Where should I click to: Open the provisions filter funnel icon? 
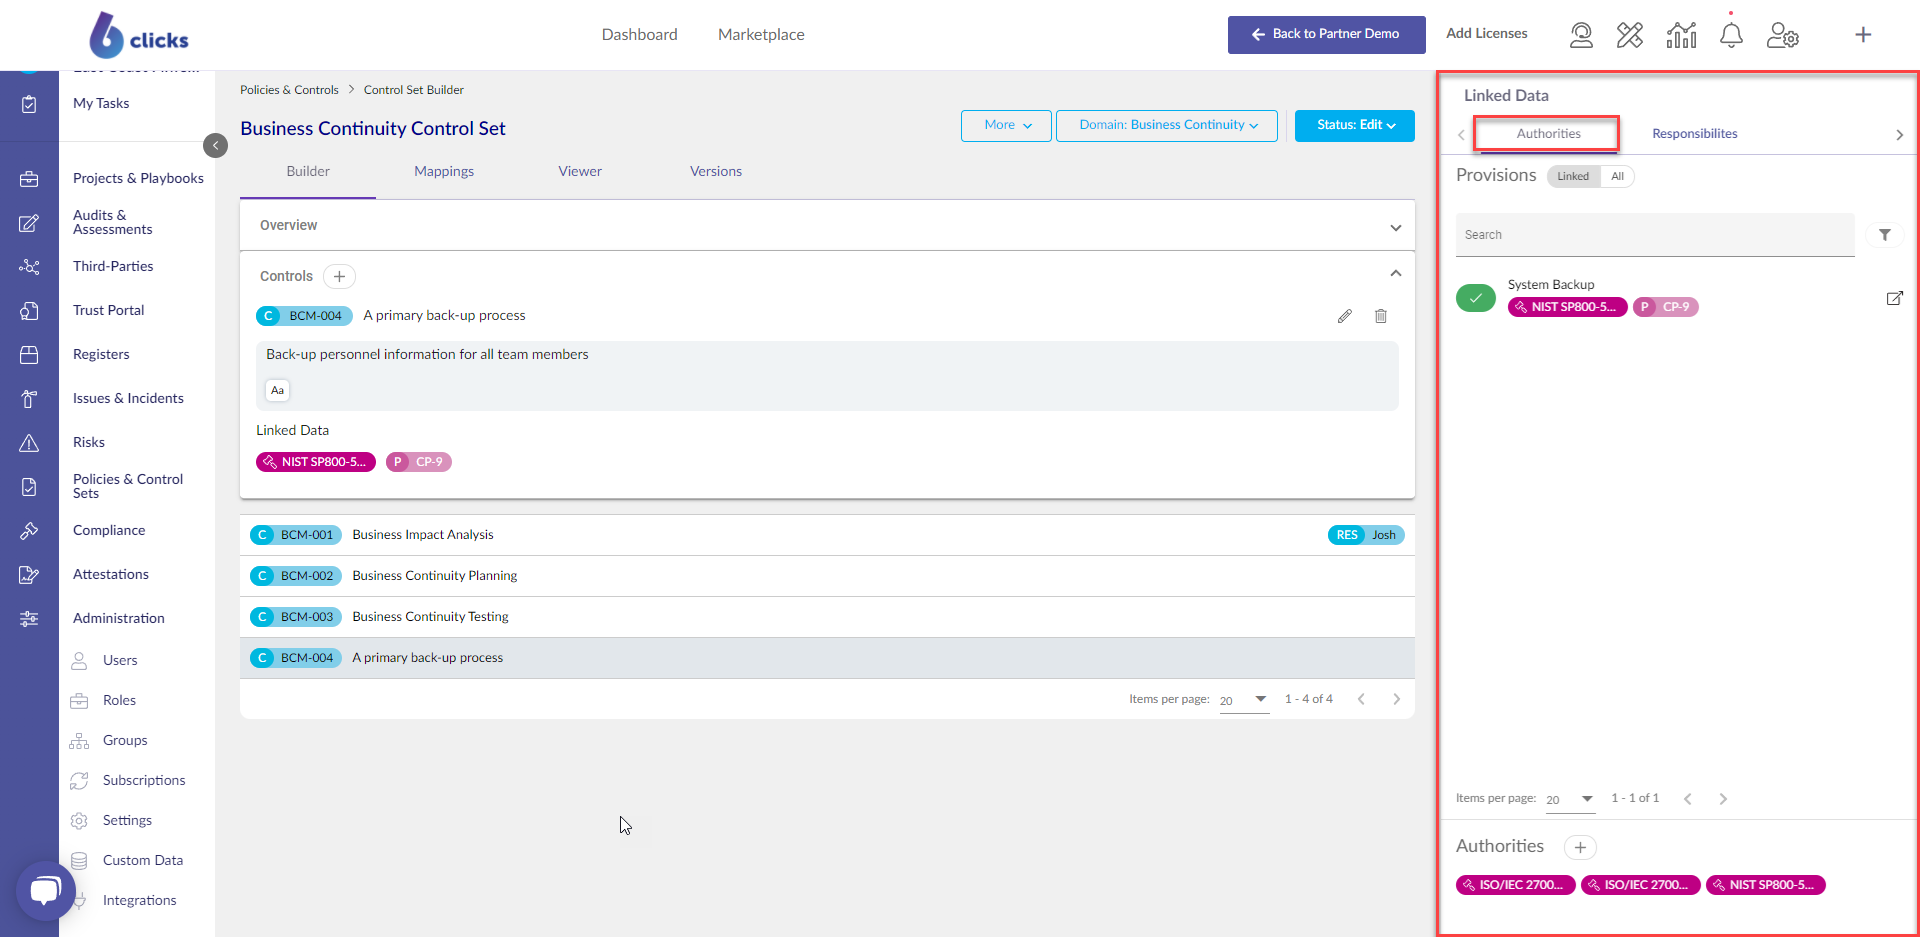1885,235
